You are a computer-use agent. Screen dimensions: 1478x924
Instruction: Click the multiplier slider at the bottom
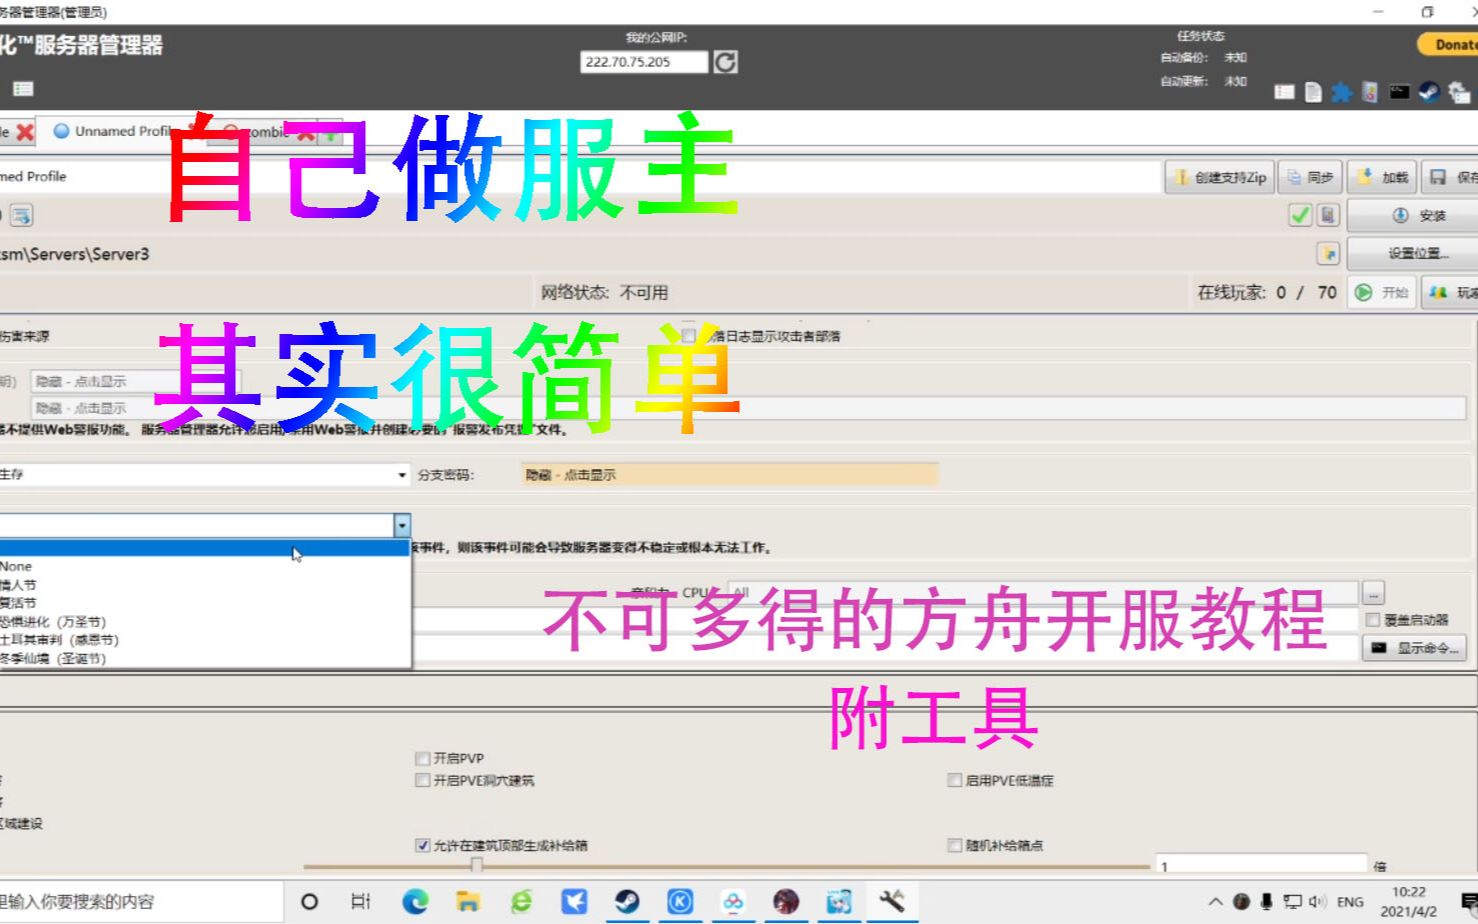[x=477, y=867]
